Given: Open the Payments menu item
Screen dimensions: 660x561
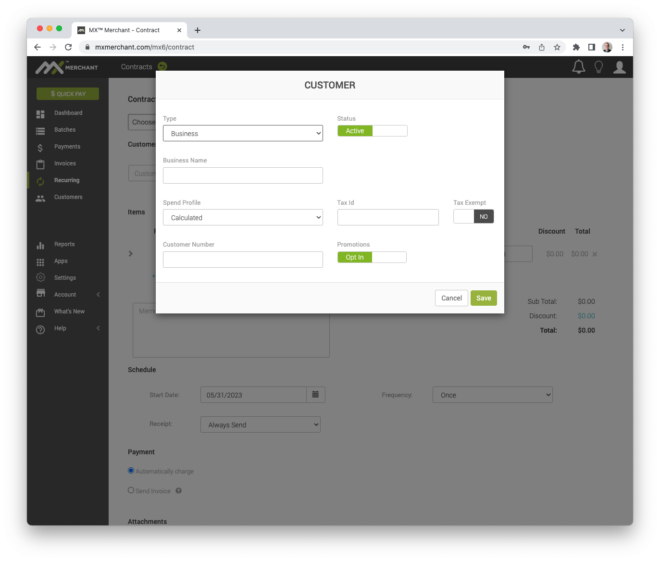Looking at the screenshot, I should click(x=67, y=146).
